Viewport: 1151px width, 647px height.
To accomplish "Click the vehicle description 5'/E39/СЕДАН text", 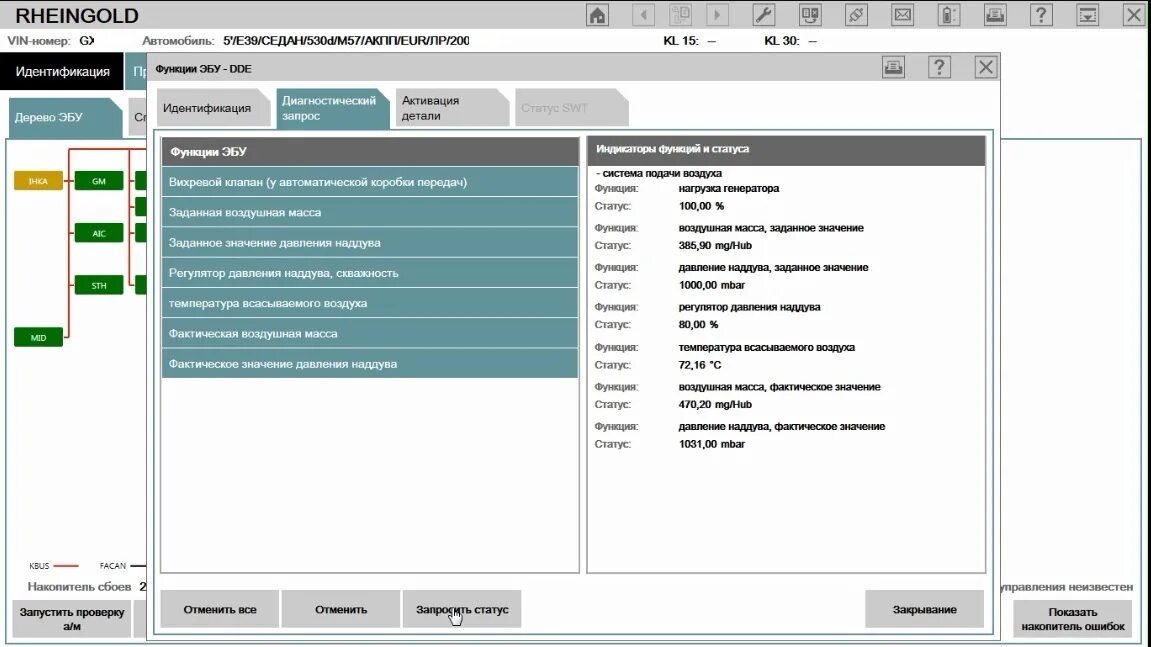I will click(x=346, y=40).
